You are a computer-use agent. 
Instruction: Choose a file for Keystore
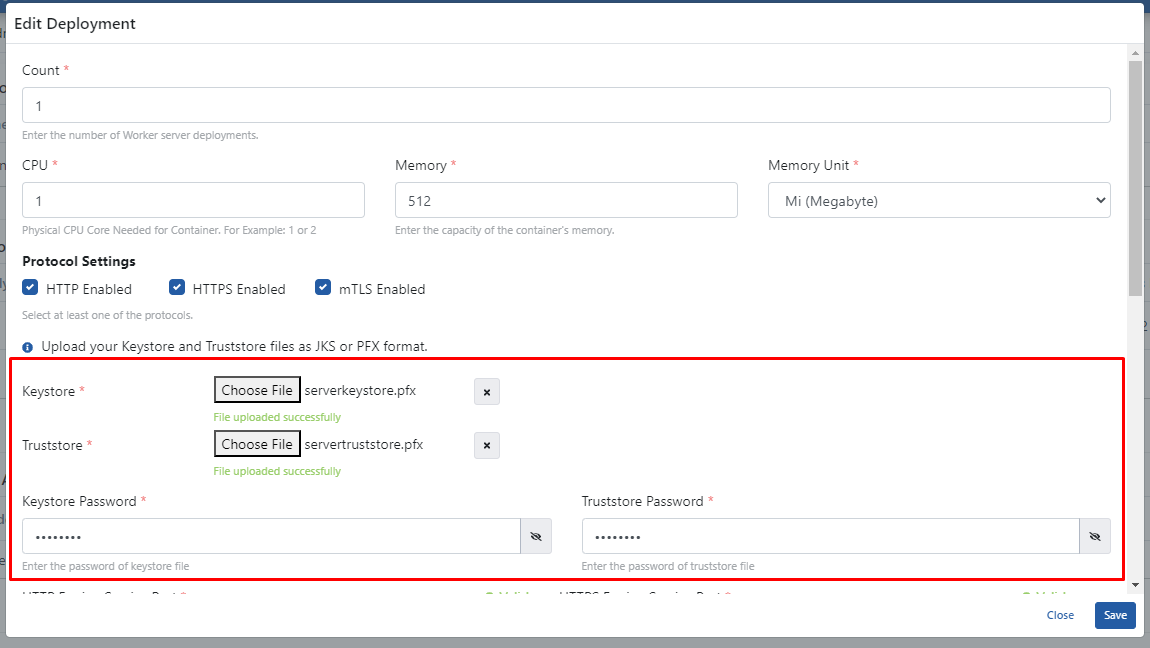coord(257,390)
